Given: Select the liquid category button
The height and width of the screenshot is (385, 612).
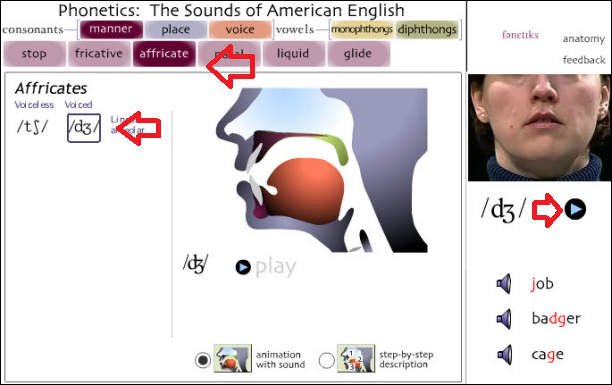Looking at the screenshot, I should click(293, 53).
